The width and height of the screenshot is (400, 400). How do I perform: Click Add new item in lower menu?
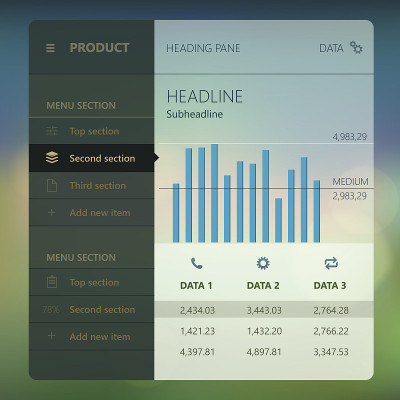click(92, 336)
